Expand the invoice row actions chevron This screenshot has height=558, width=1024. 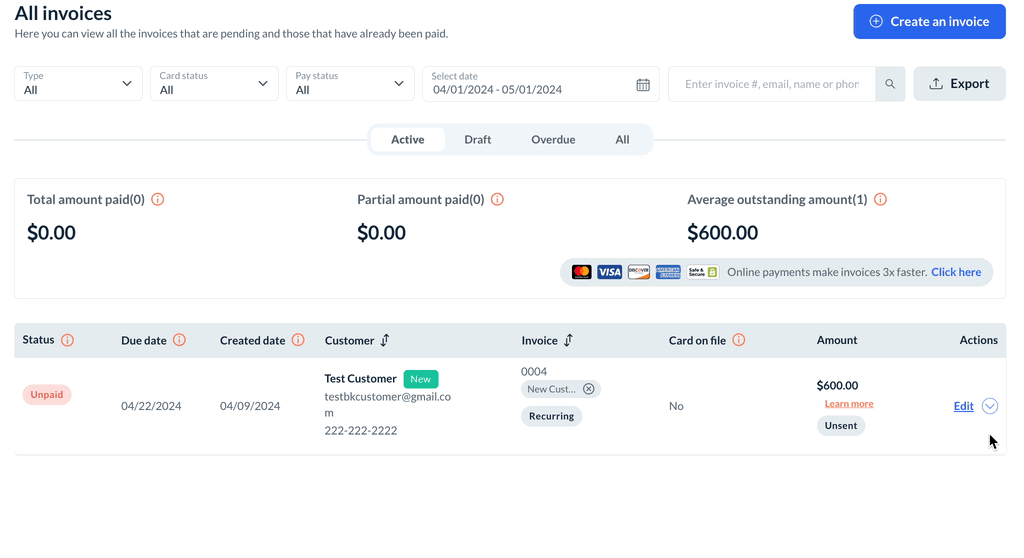990,406
